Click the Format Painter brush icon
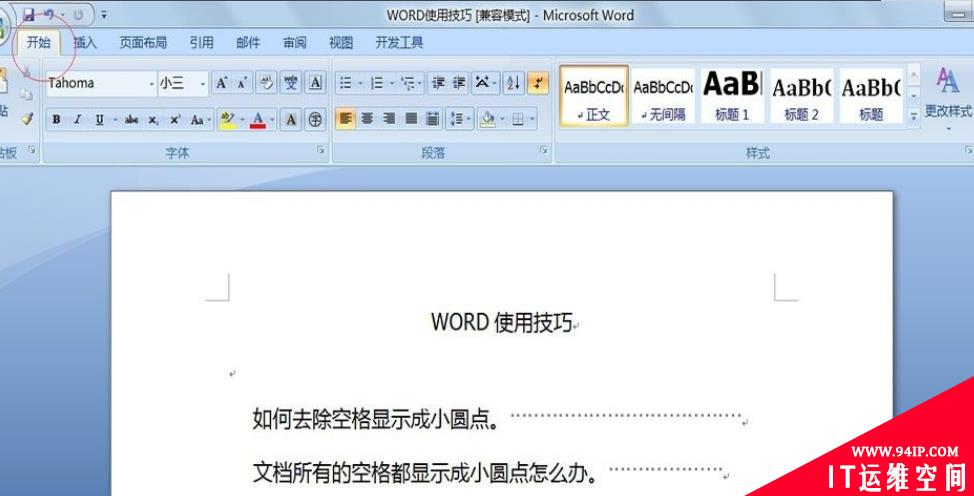The height and width of the screenshot is (496, 974). tap(27, 118)
